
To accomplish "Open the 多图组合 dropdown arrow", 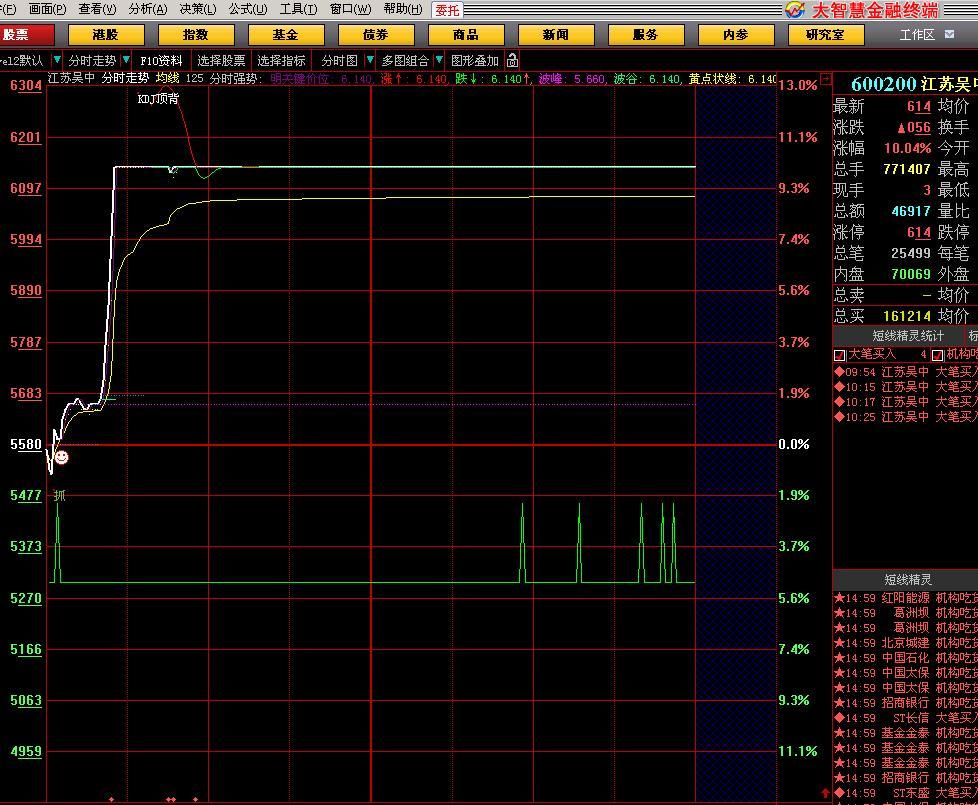I will tap(439, 60).
